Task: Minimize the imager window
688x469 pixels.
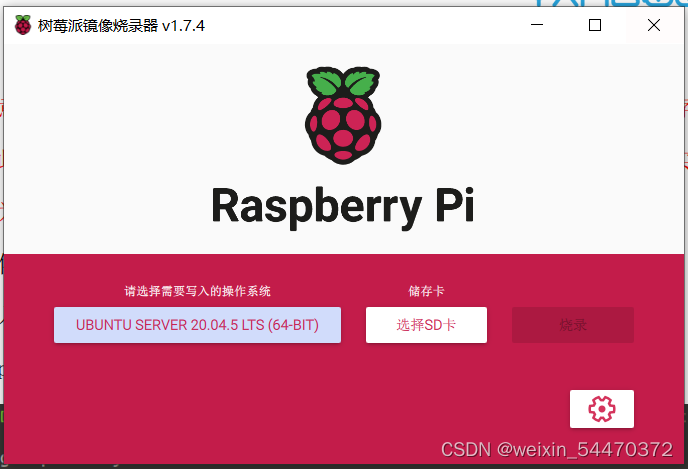Action: [x=537, y=25]
